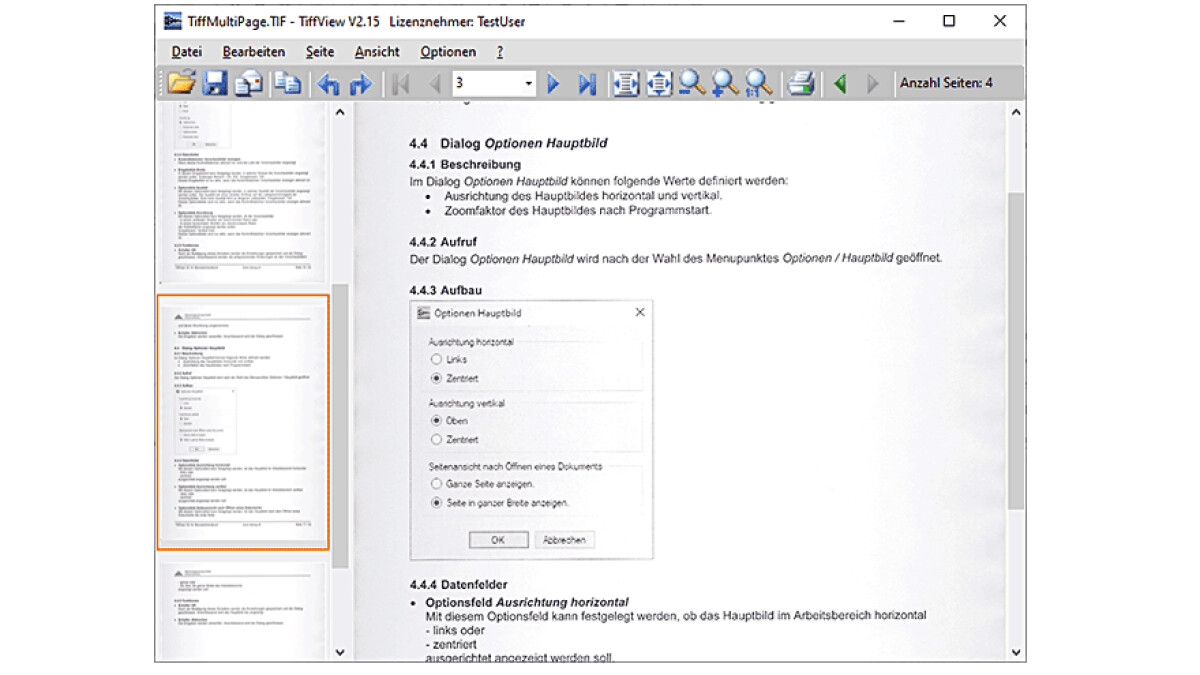Click the copy pages toolbar icon
1200x675 pixels.
(x=288, y=84)
